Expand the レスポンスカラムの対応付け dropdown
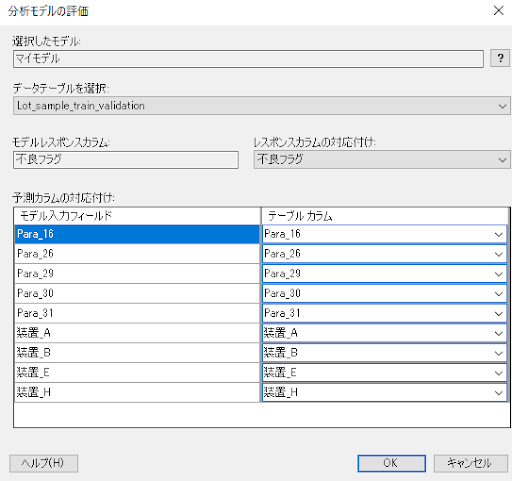 coord(382,160)
